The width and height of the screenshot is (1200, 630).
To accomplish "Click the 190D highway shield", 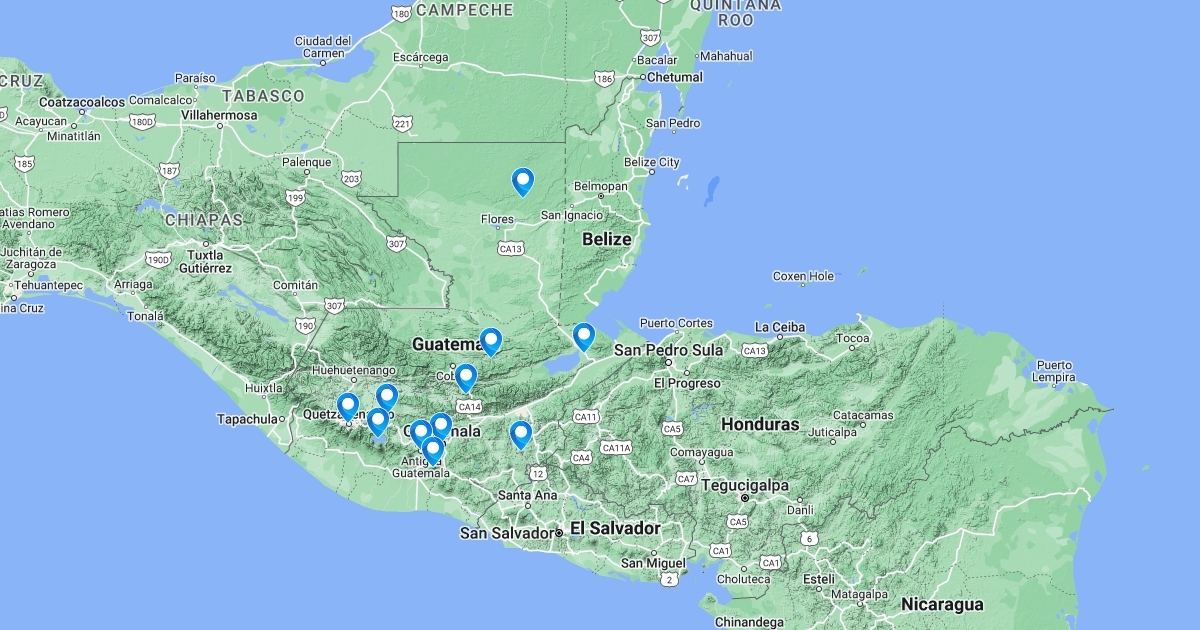I will [157, 259].
